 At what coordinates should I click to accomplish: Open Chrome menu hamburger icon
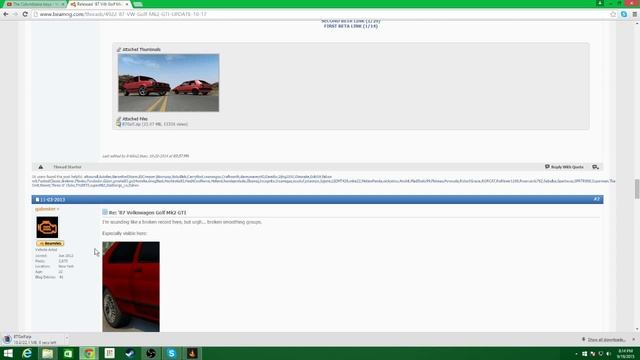tap(635, 14)
